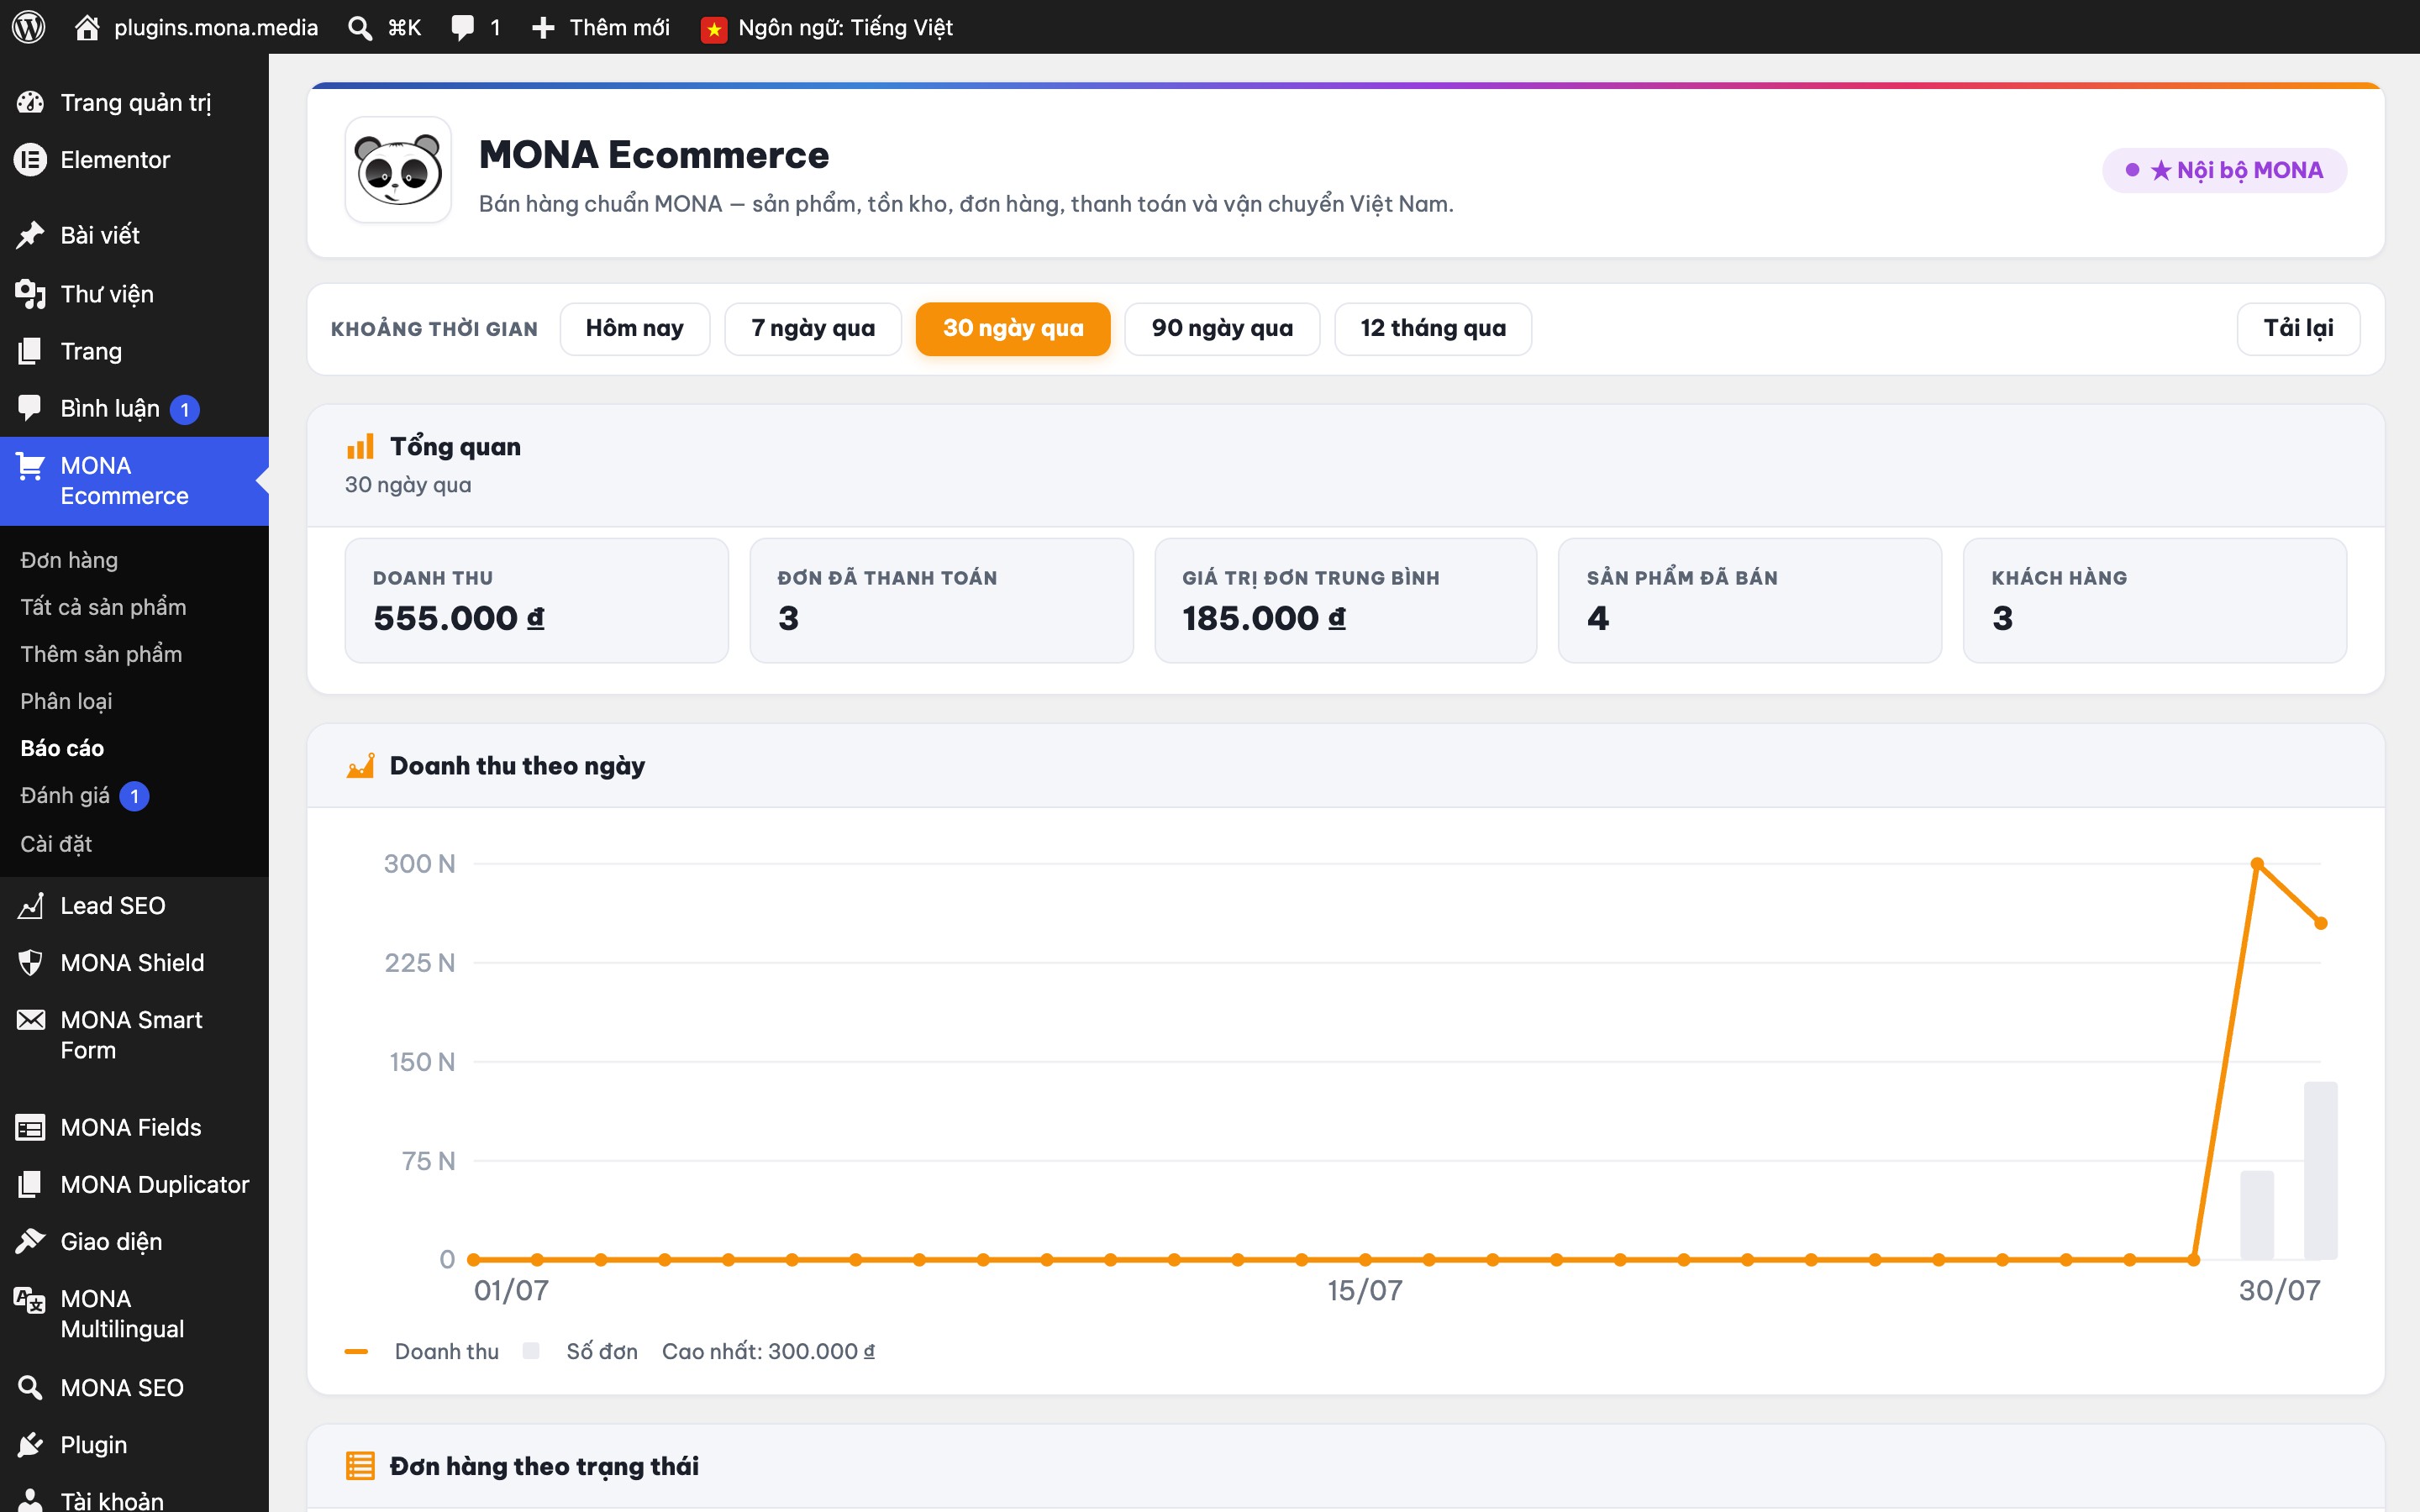Click the Lead SEO chart icon
This screenshot has height=1512, width=2420.
[30, 906]
